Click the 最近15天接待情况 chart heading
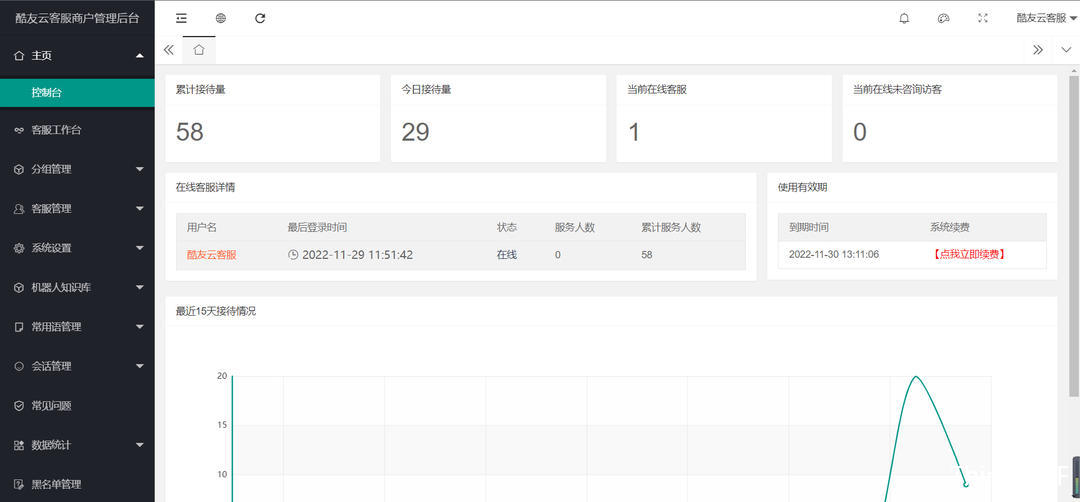The width and height of the screenshot is (1080, 502). pos(216,311)
